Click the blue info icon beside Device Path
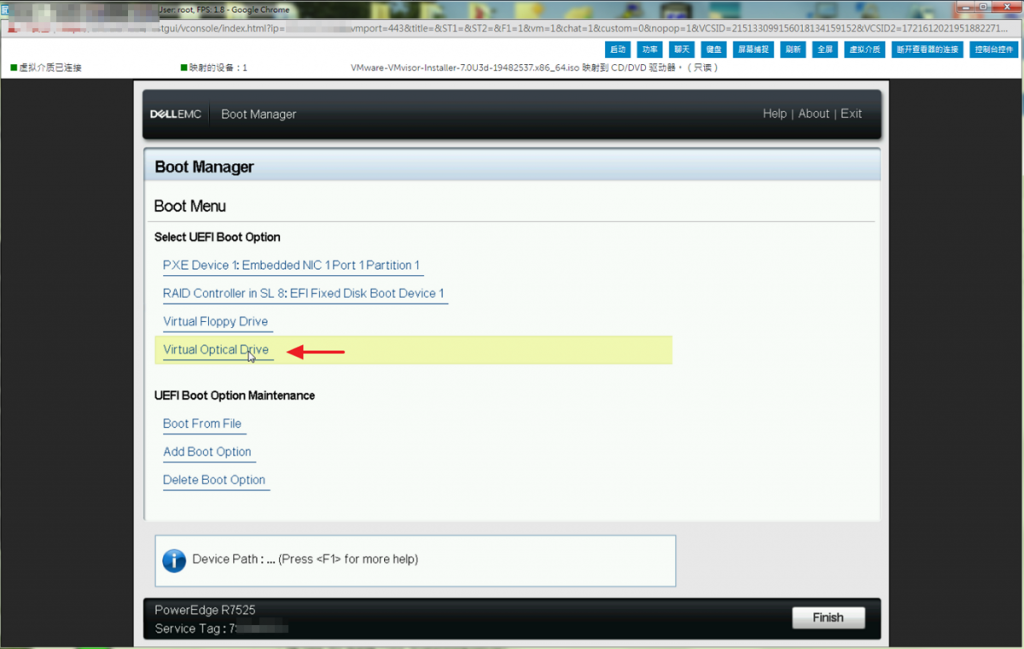The image size is (1024, 649). (x=174, y=560)
